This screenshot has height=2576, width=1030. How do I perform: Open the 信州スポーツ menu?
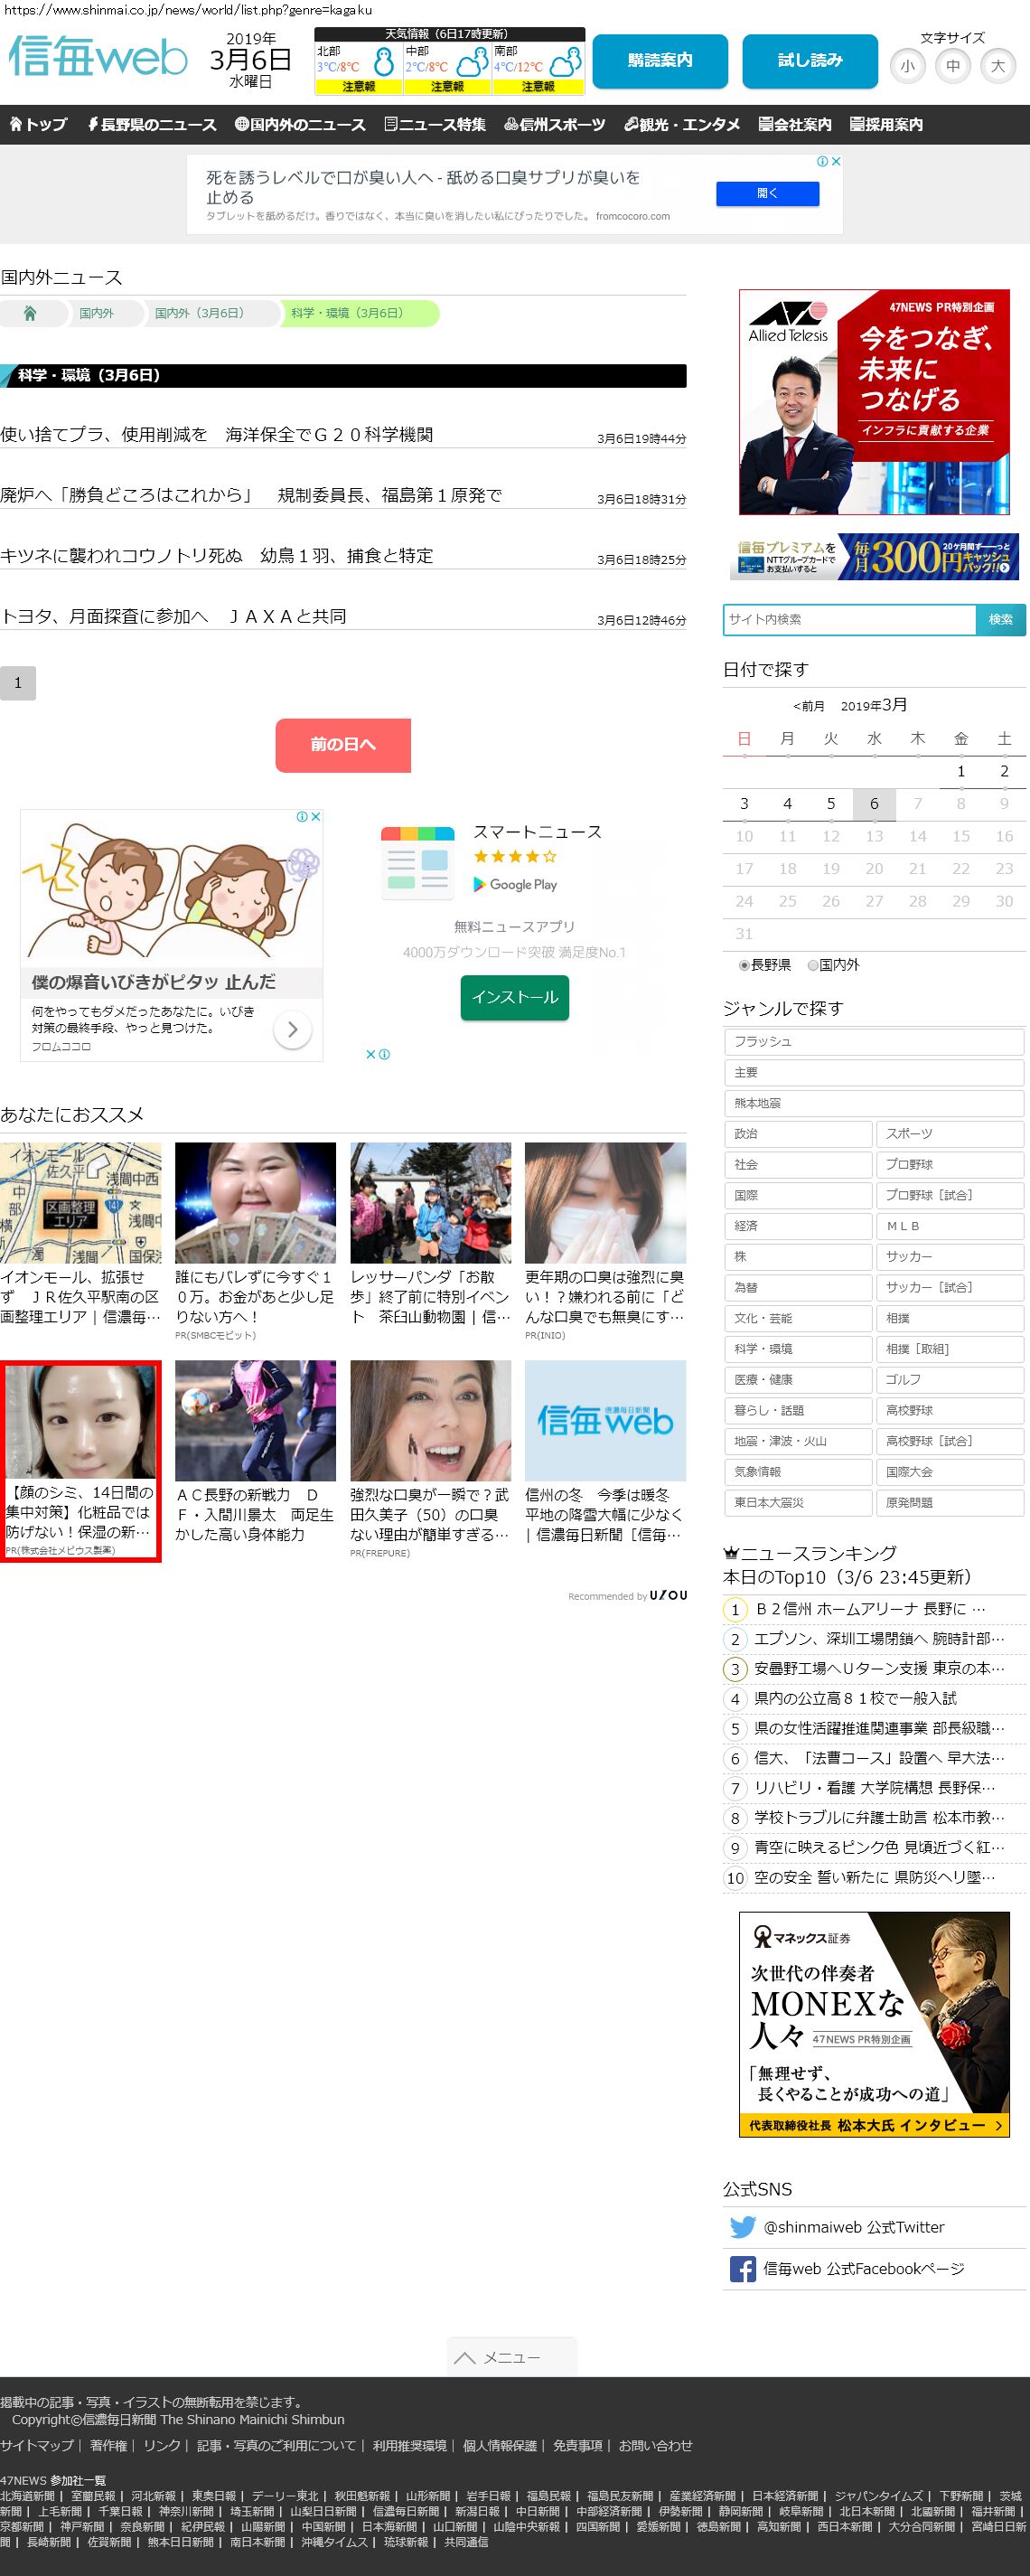point(554,125)
